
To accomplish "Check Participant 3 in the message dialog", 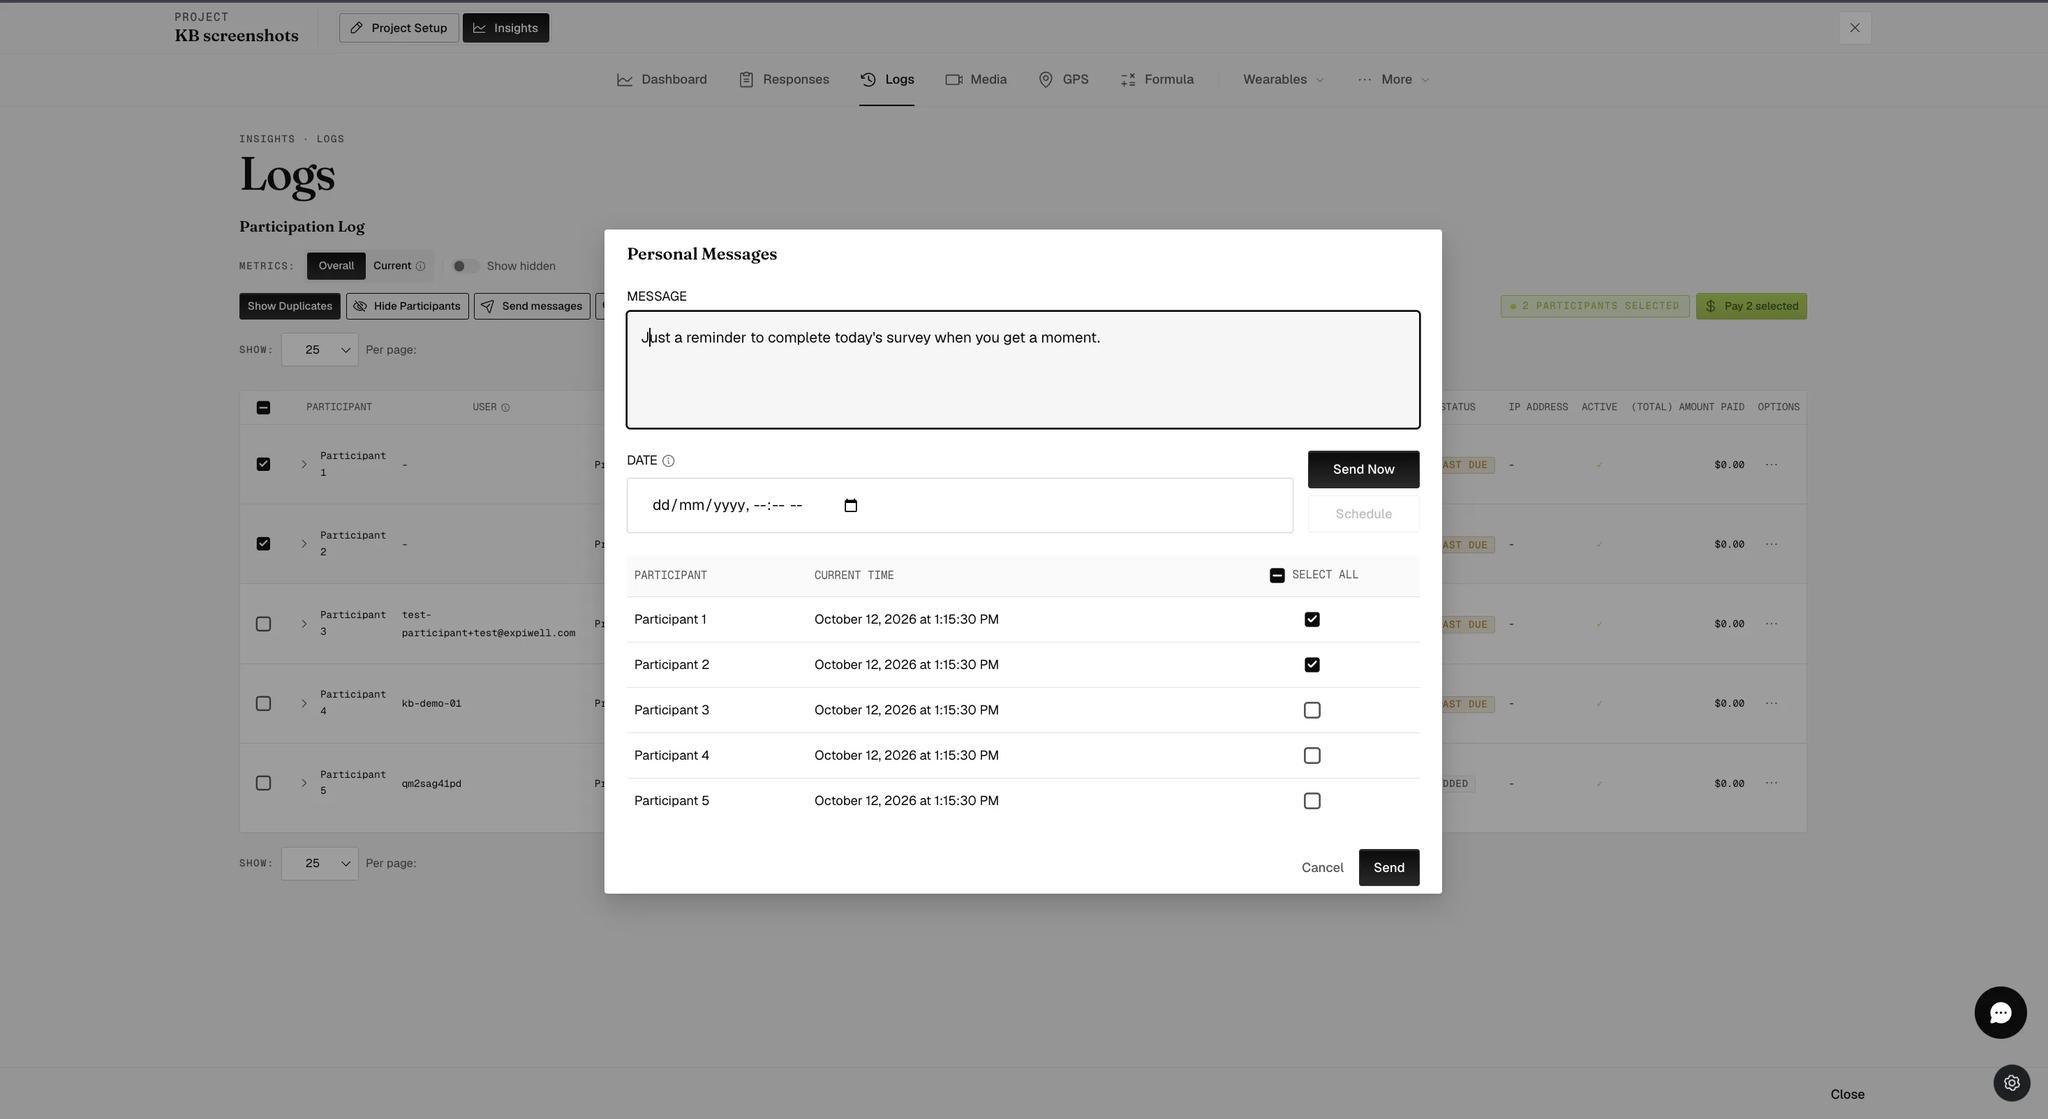I will coord(1312,711).
